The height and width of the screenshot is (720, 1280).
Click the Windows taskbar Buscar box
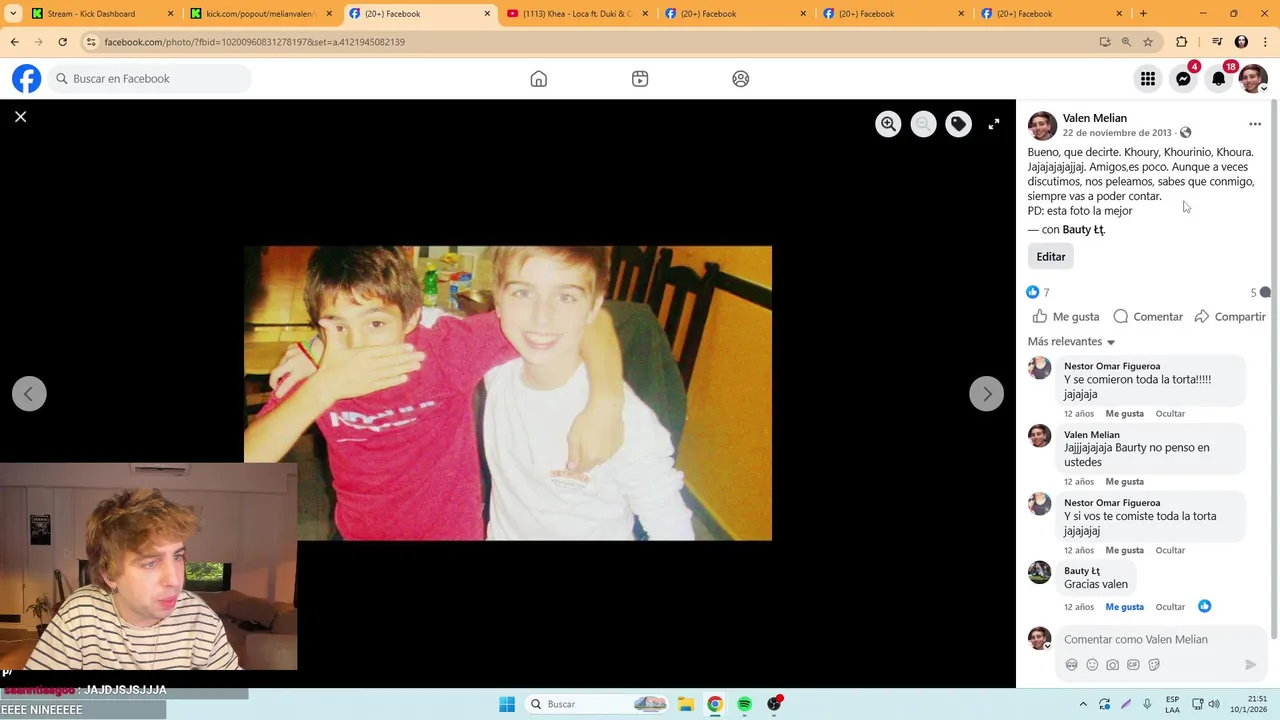597,704
